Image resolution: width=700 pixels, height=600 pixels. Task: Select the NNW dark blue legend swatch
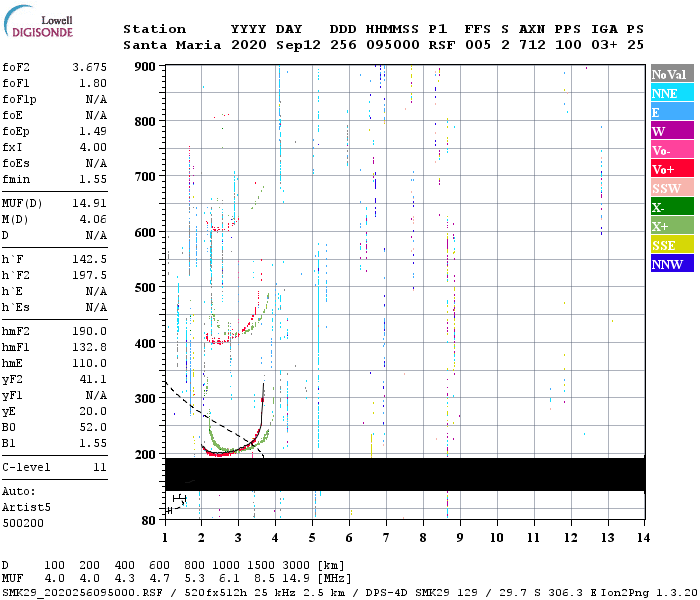point(672,263)
